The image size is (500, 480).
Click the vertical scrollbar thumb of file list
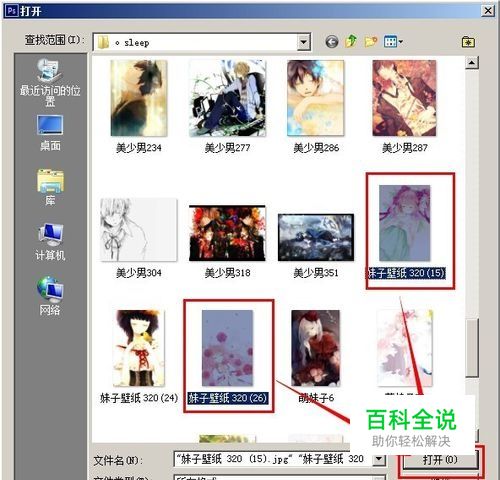coord(472,348)
